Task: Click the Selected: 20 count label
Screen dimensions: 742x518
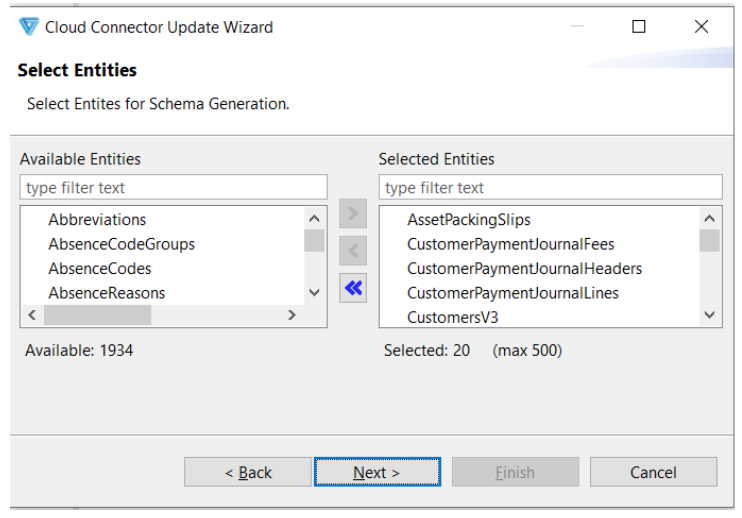Action: point(427,351)
